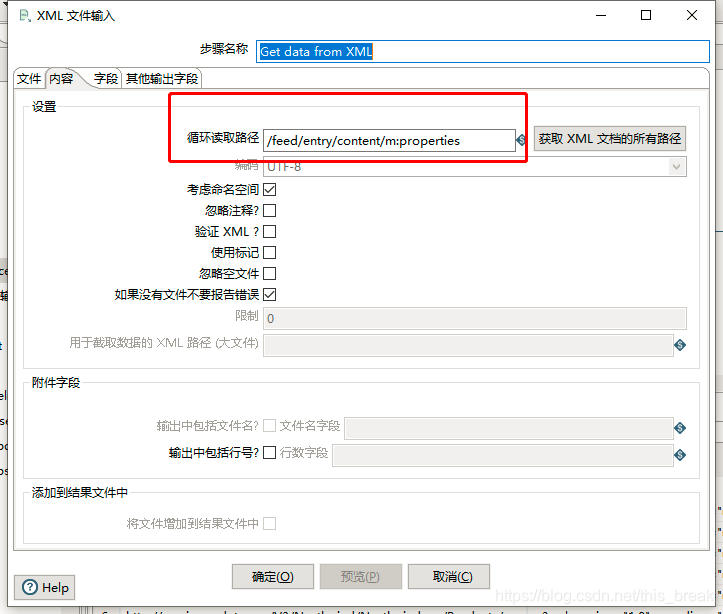Toggle 输出中包括文件名? checkbox
This screenshot has height=614, width=723.
[270, 425]
